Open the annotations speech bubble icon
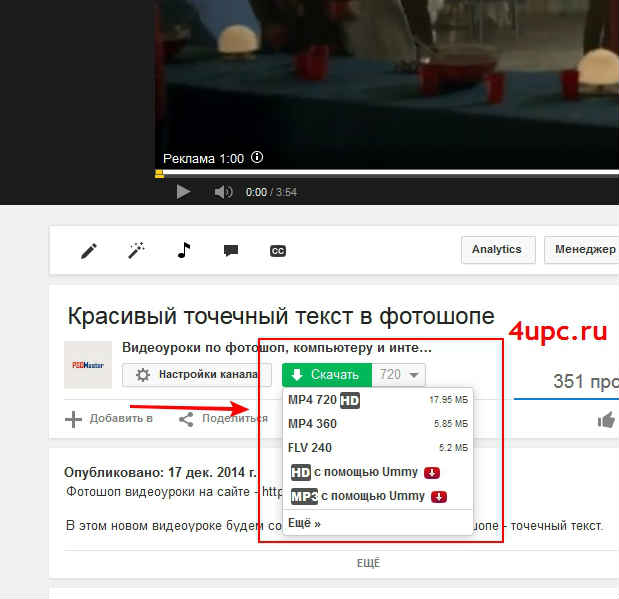The height and width of the screenshot is (599, 619). [230, 251]
